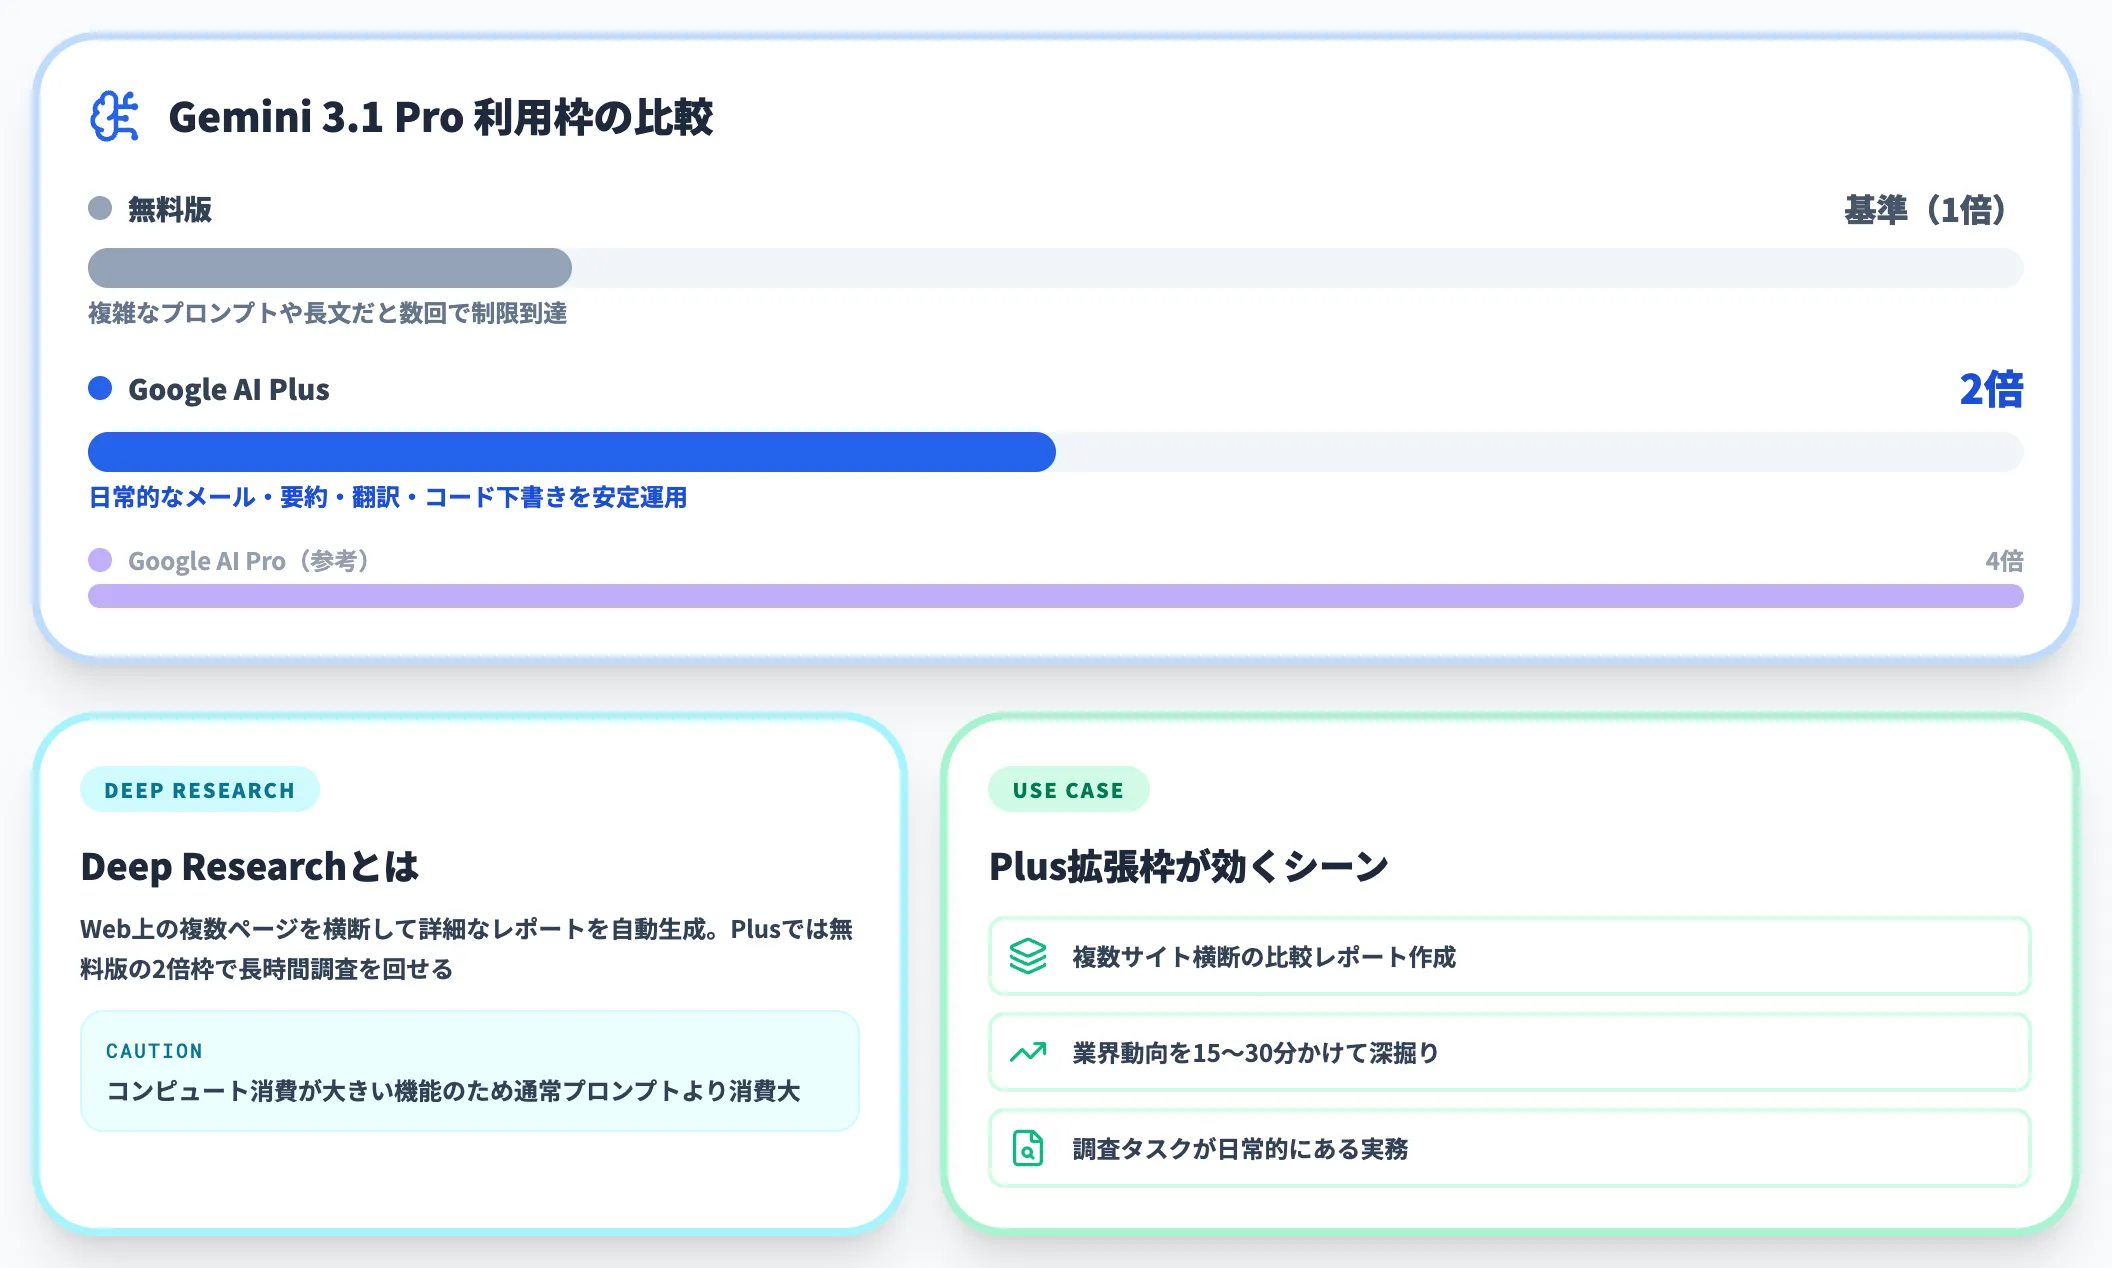Click the Deep Research description paragraph
Screen dimensions: 2112x1268
click(467, 949)
